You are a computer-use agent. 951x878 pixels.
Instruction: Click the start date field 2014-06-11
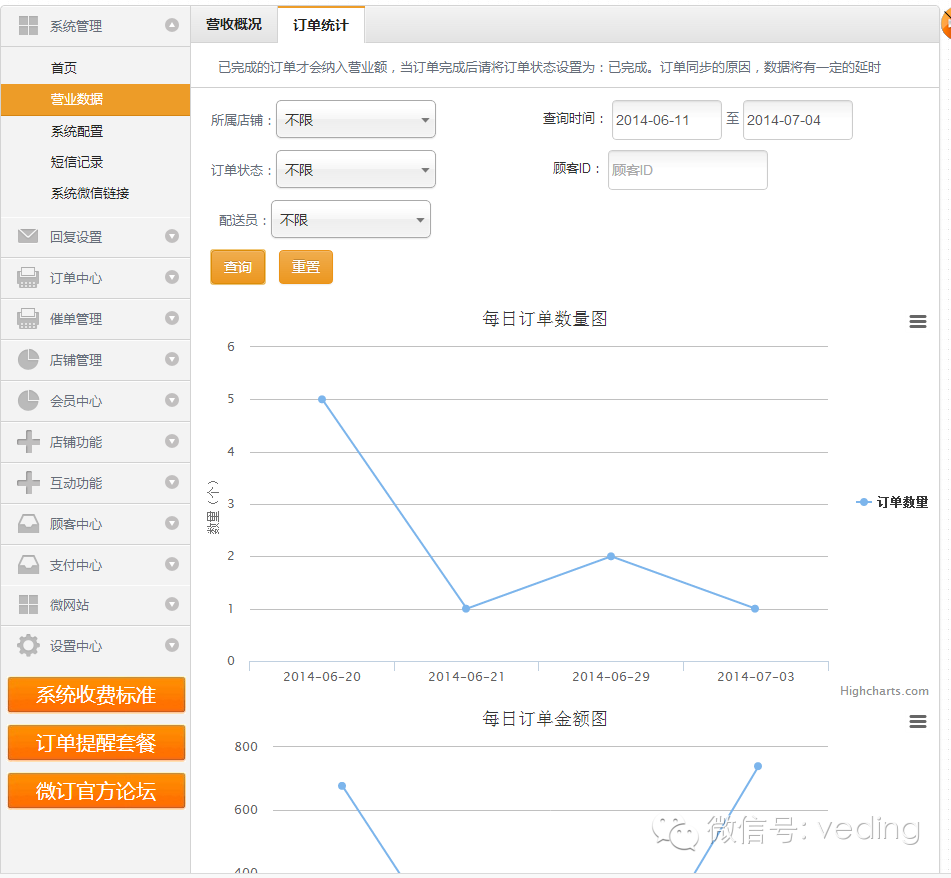[x=667, y=120]
